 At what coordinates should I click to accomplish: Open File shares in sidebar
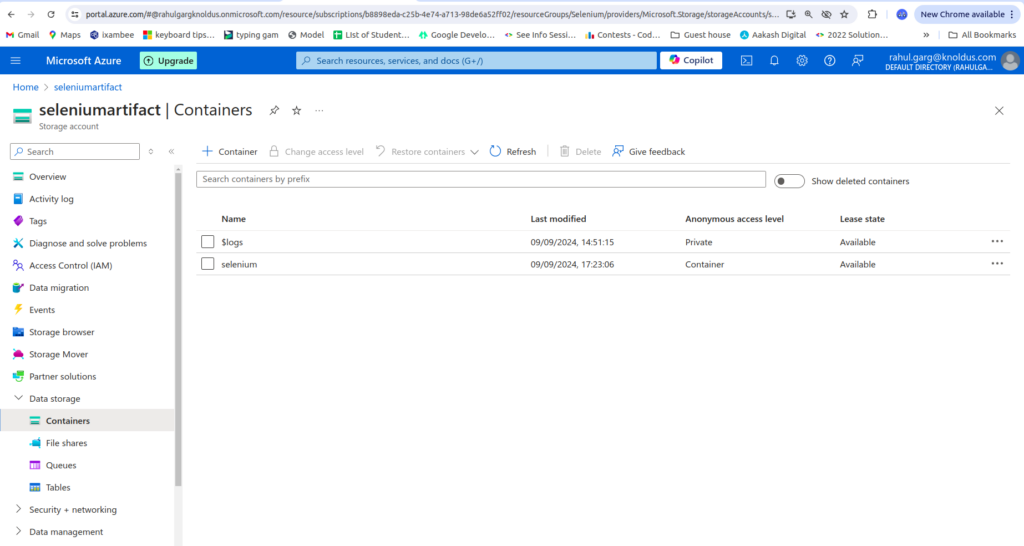[66, 443]
